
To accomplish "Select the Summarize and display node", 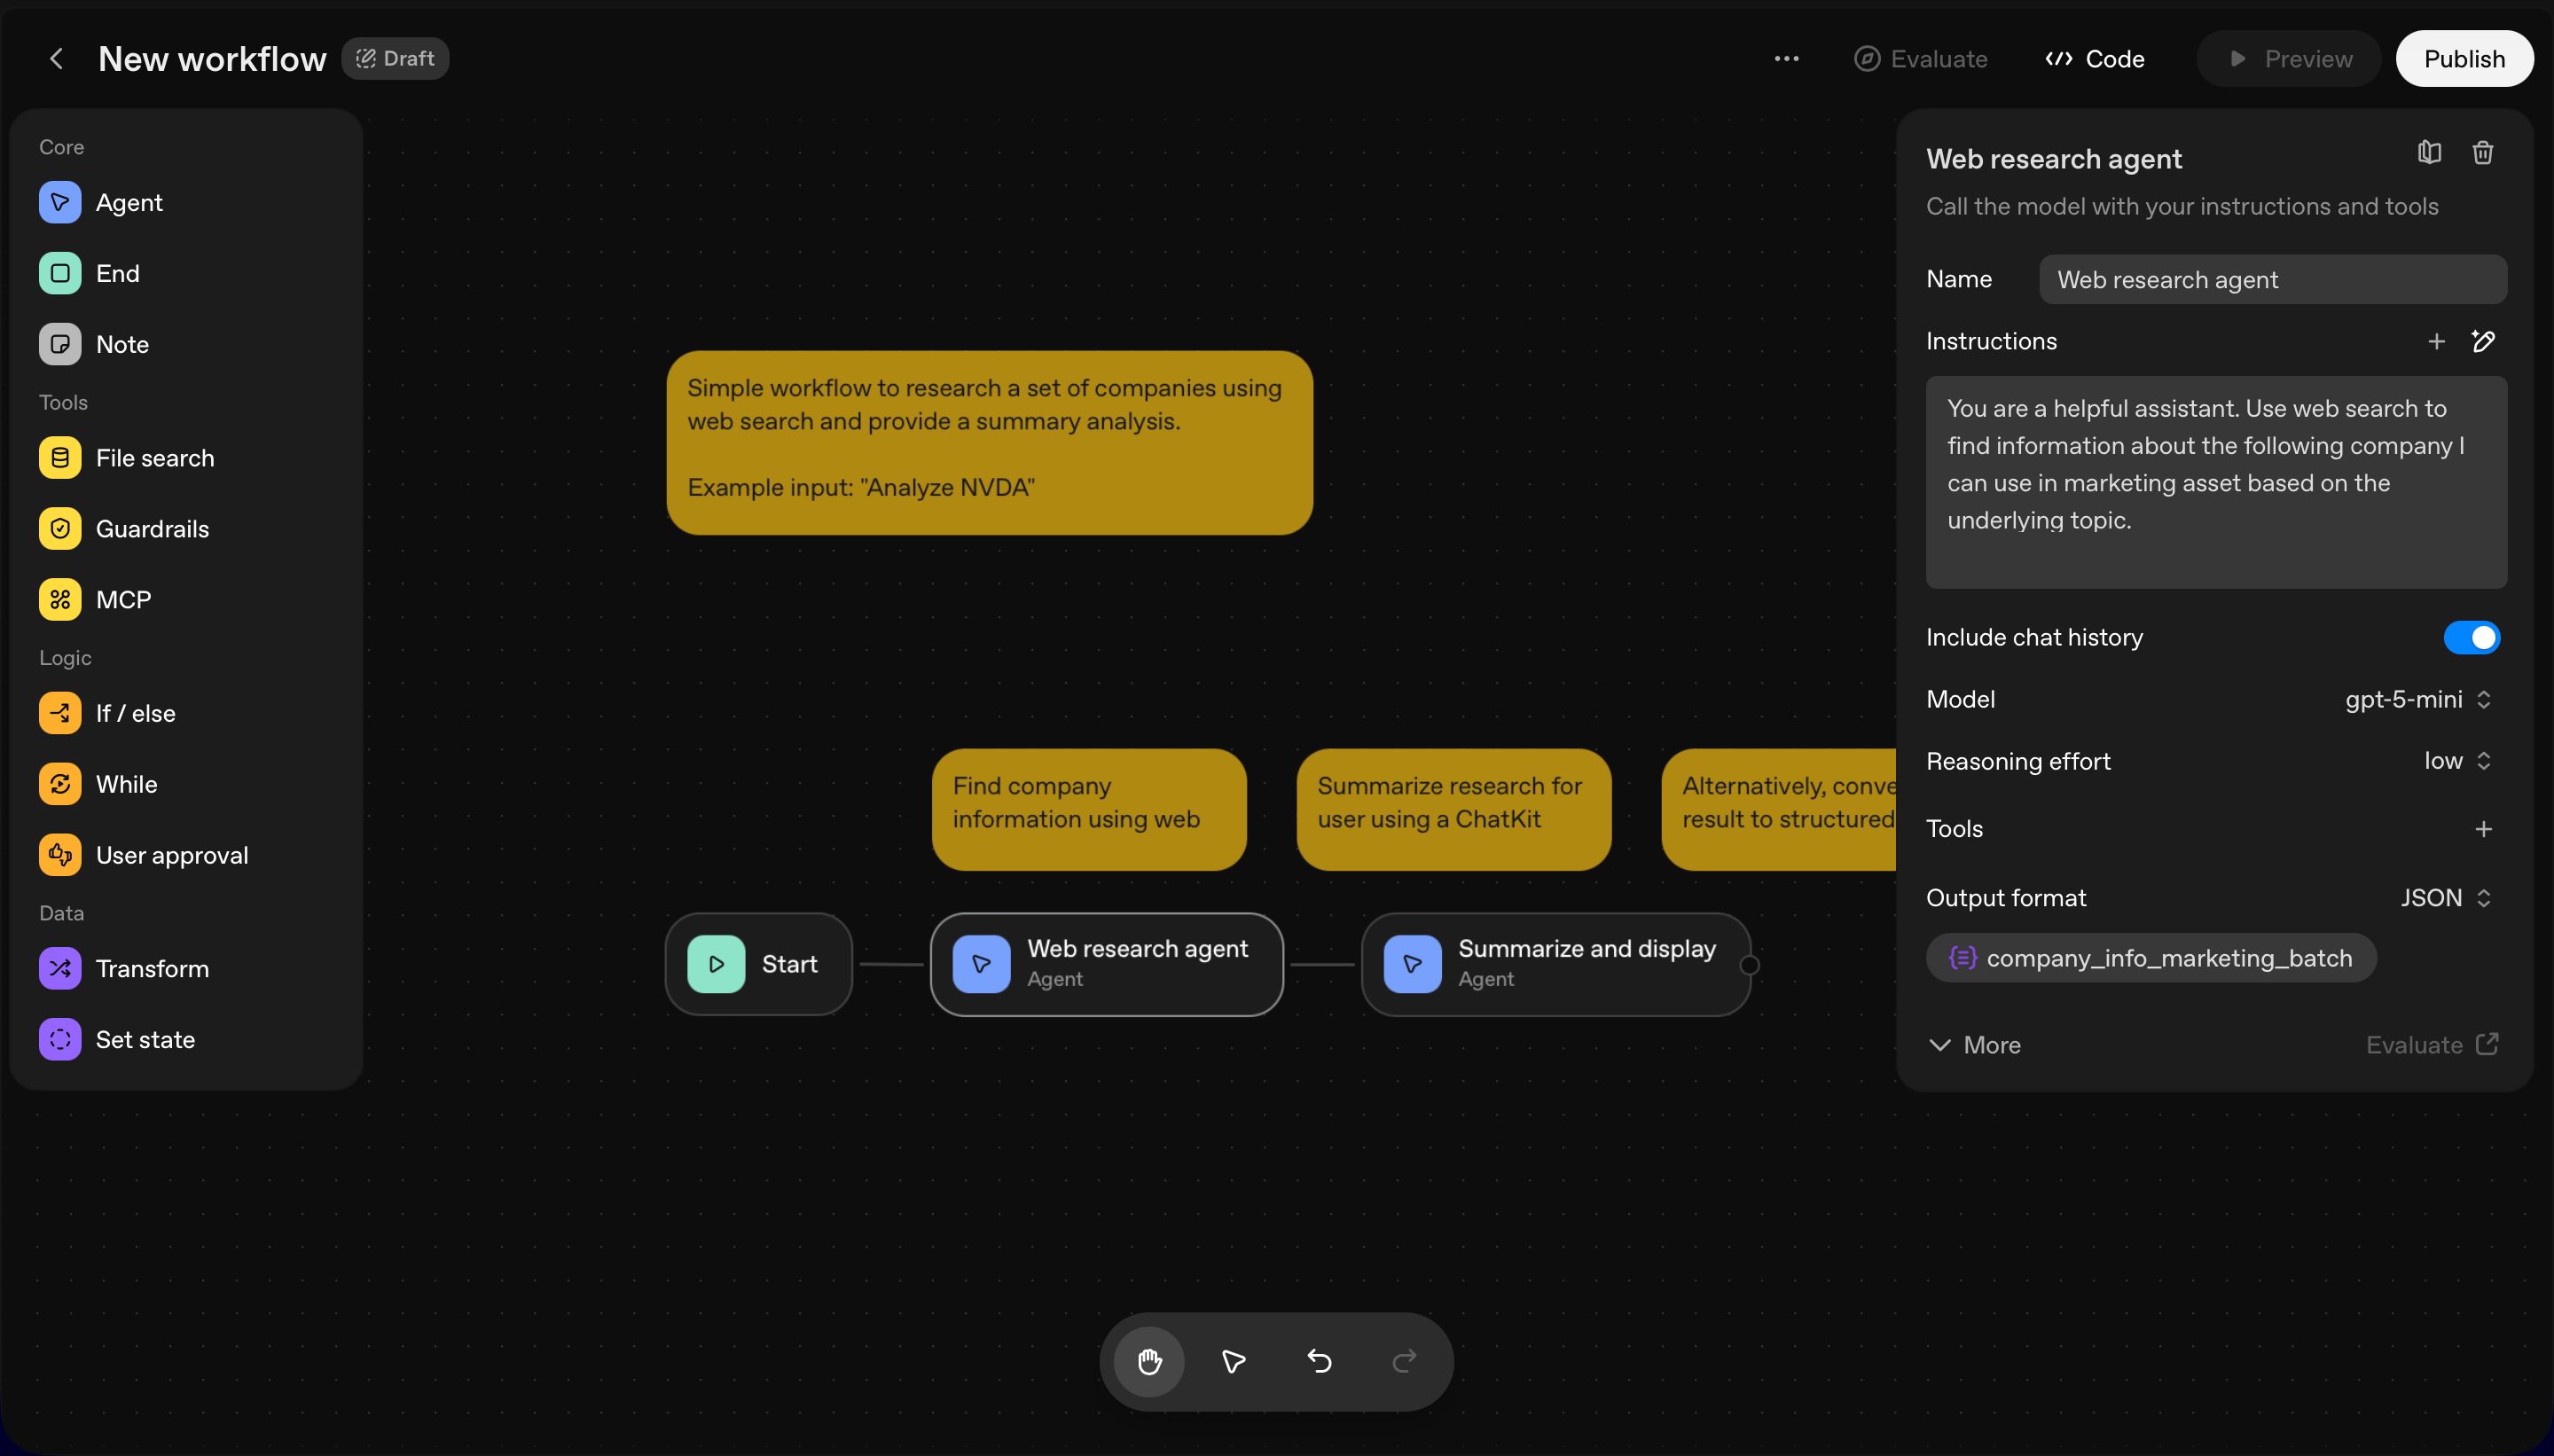I will (1555, 964).
